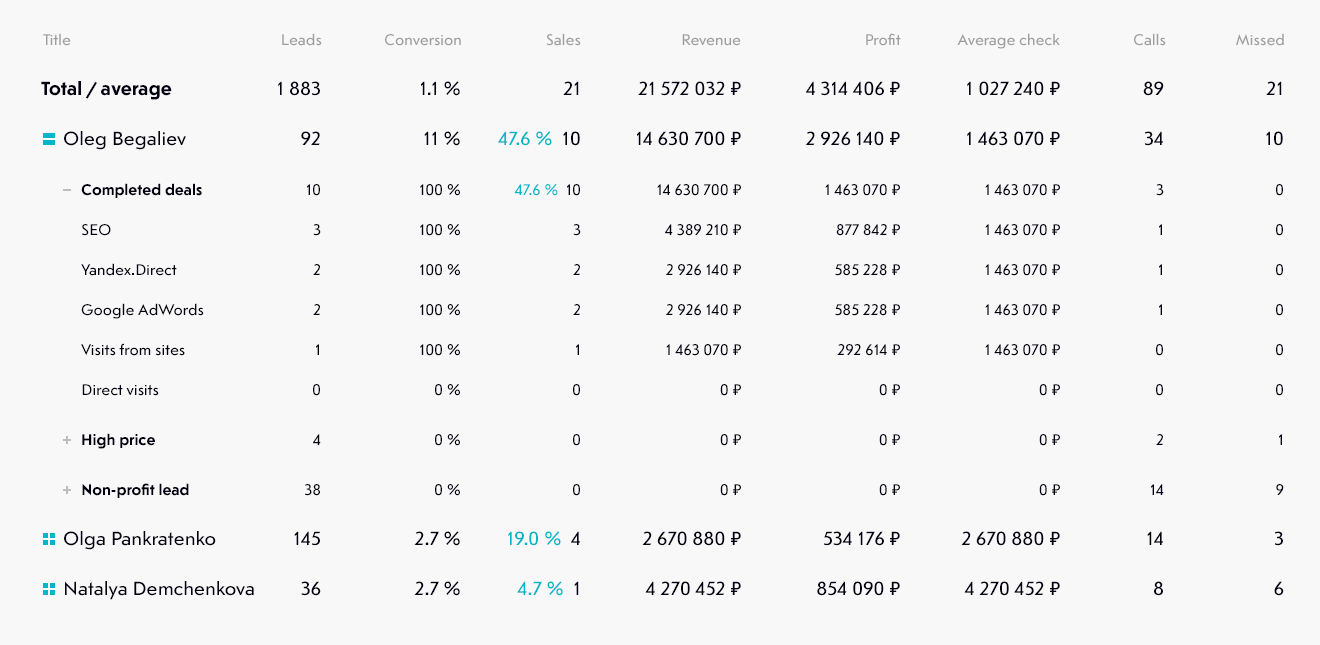Expand the Olga Pankratenko grid icon
This screenshot has width=1320, height=645.
point(48,540)
